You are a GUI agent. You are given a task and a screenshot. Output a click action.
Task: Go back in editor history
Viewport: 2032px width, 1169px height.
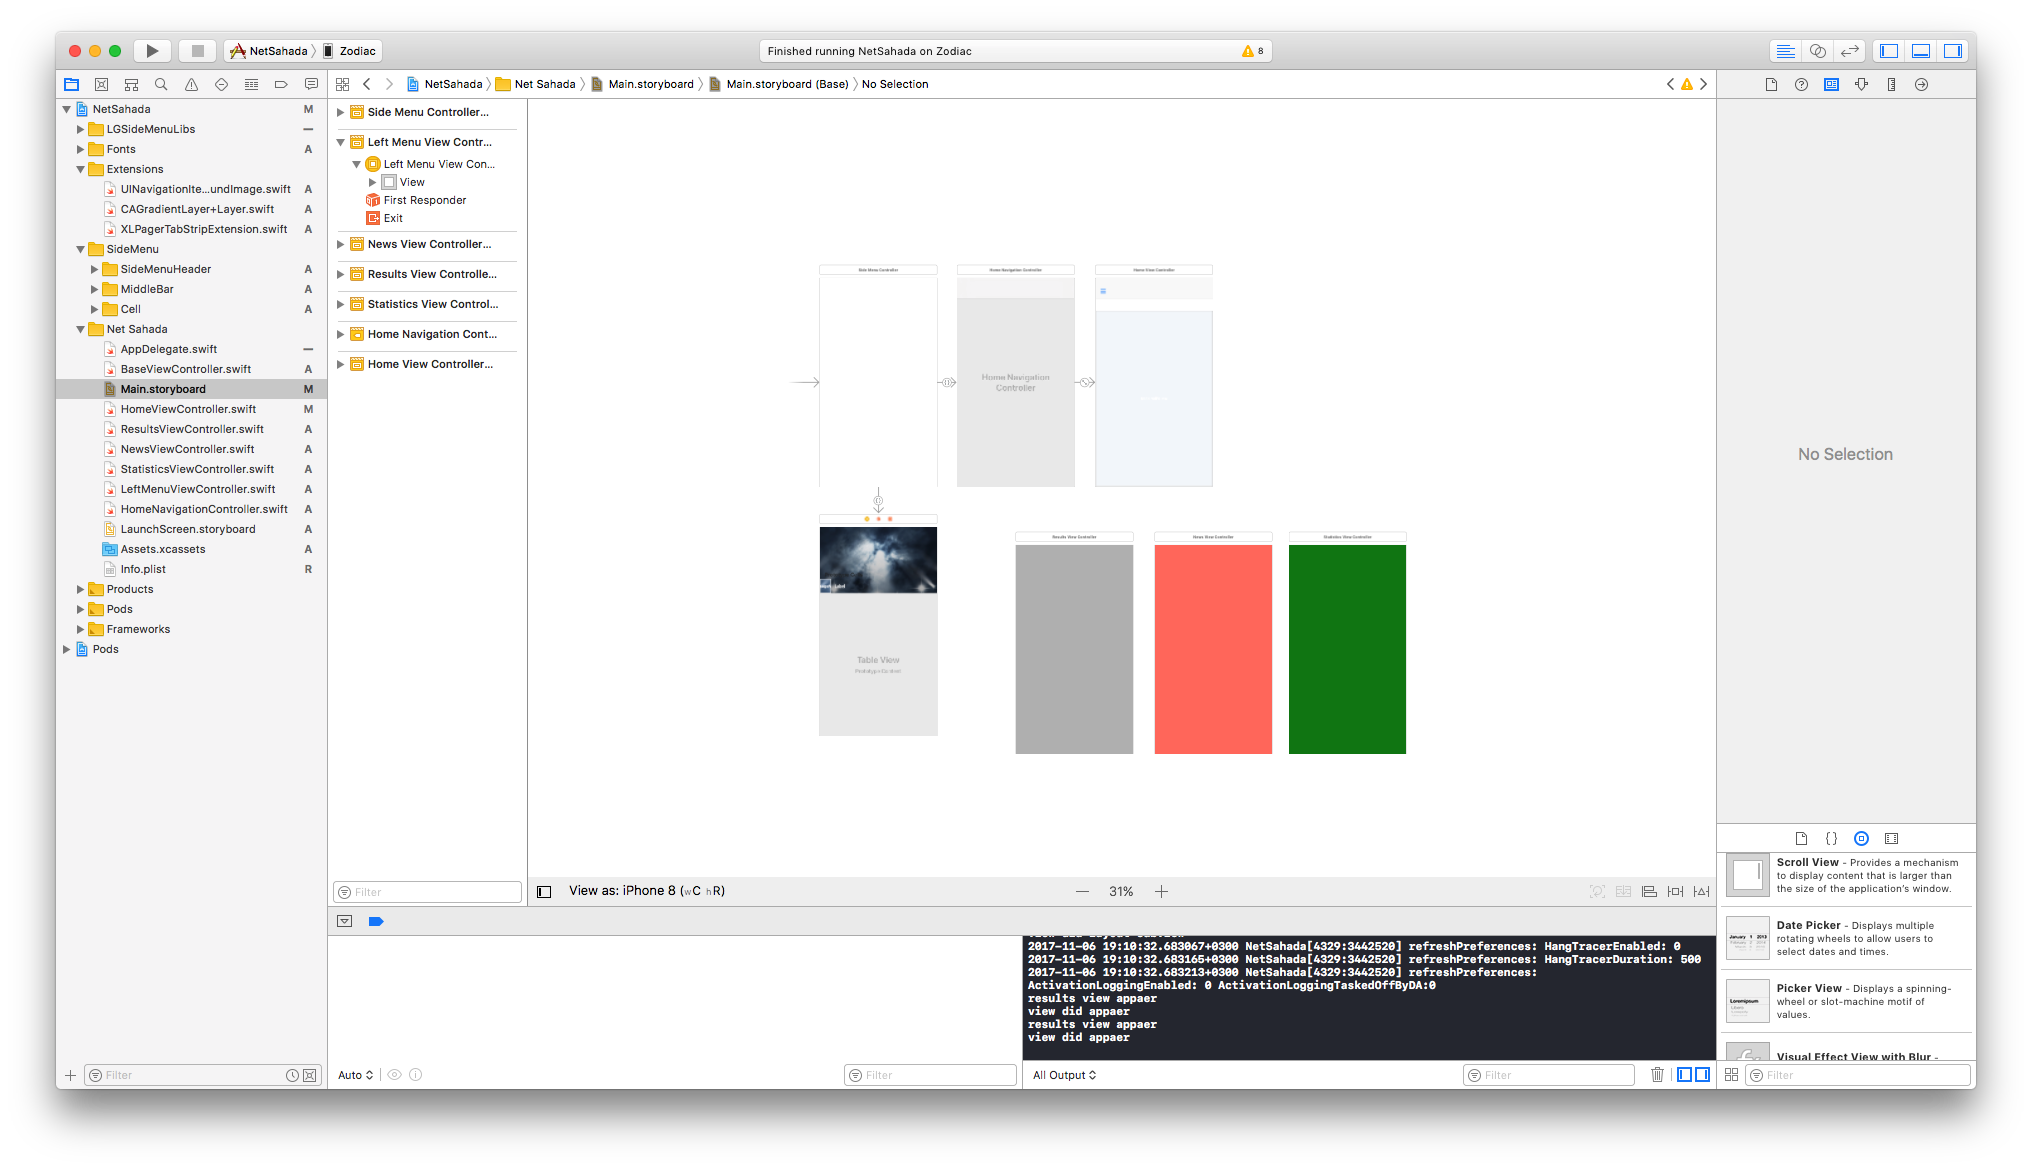point(367,85)
